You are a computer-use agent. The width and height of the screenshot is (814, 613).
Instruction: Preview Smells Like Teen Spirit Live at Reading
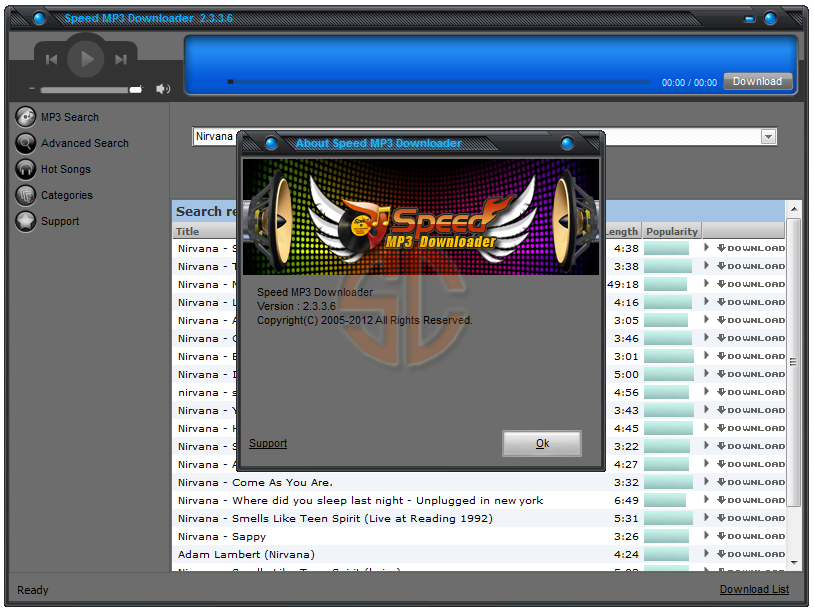click(x=706, y=517)
